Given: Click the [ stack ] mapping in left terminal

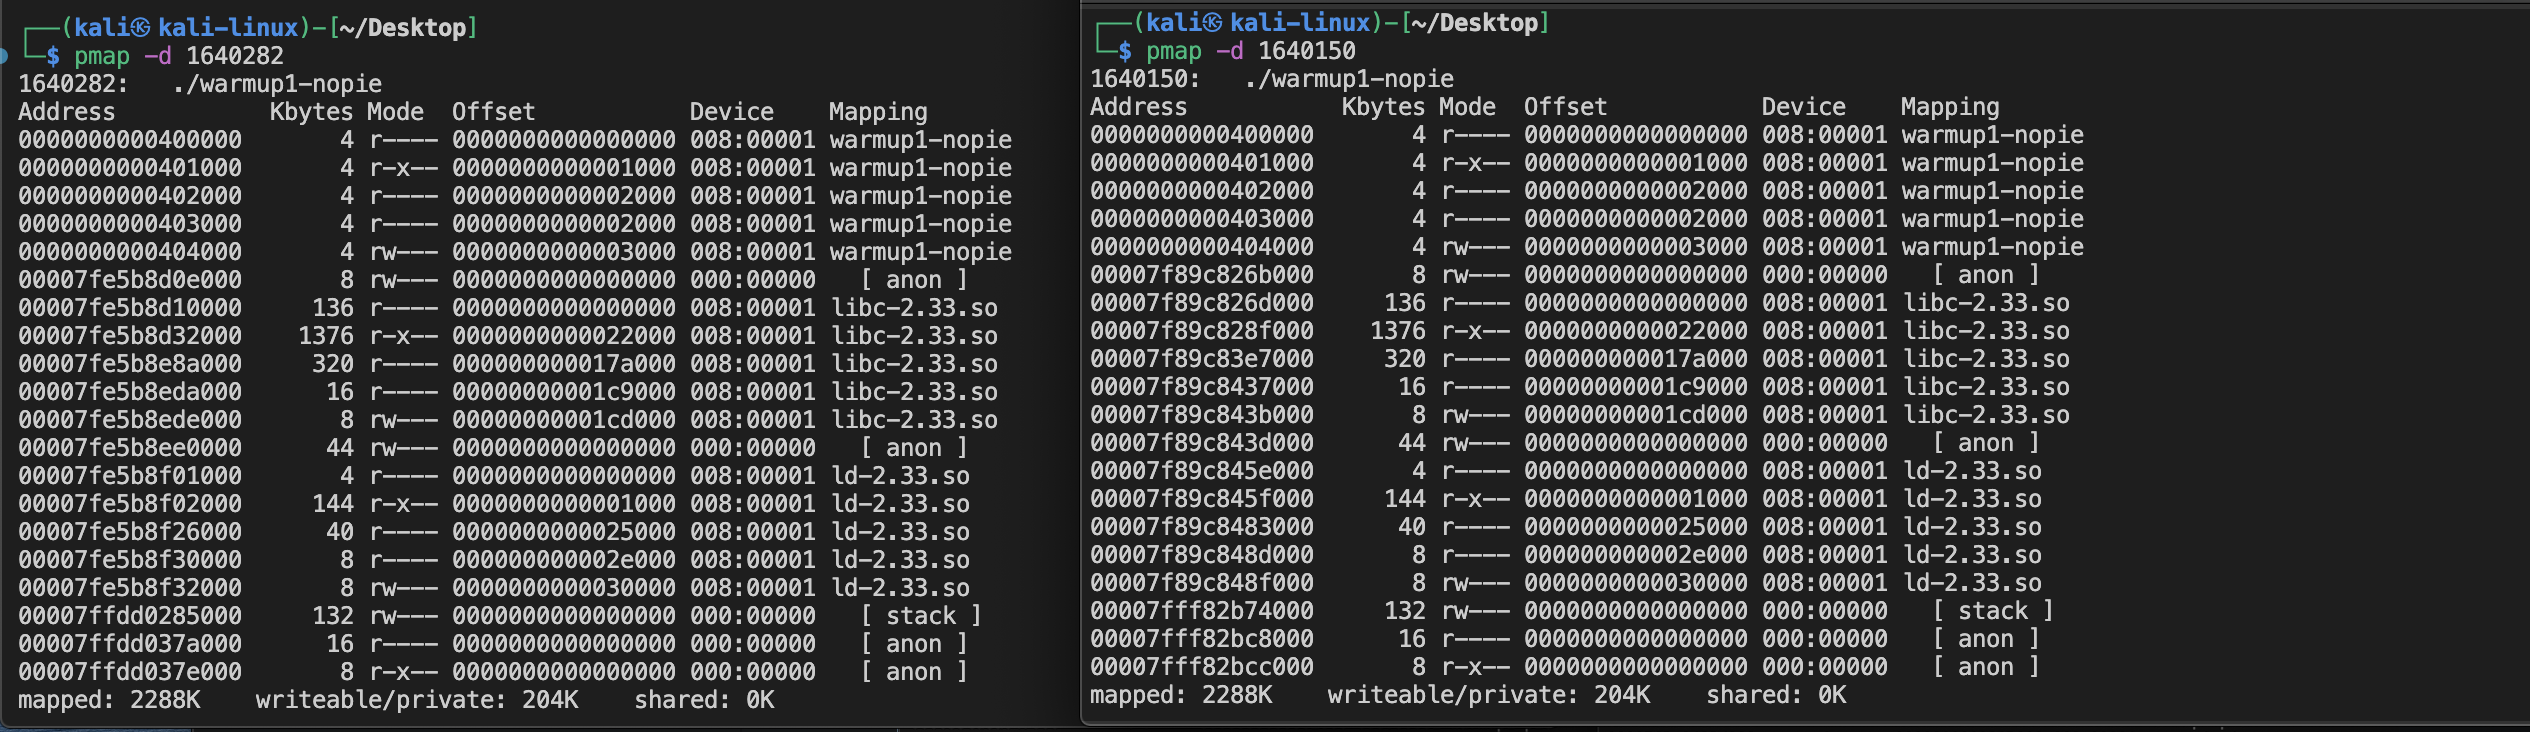Looking at the screenshot, I should tap(920, 616).
